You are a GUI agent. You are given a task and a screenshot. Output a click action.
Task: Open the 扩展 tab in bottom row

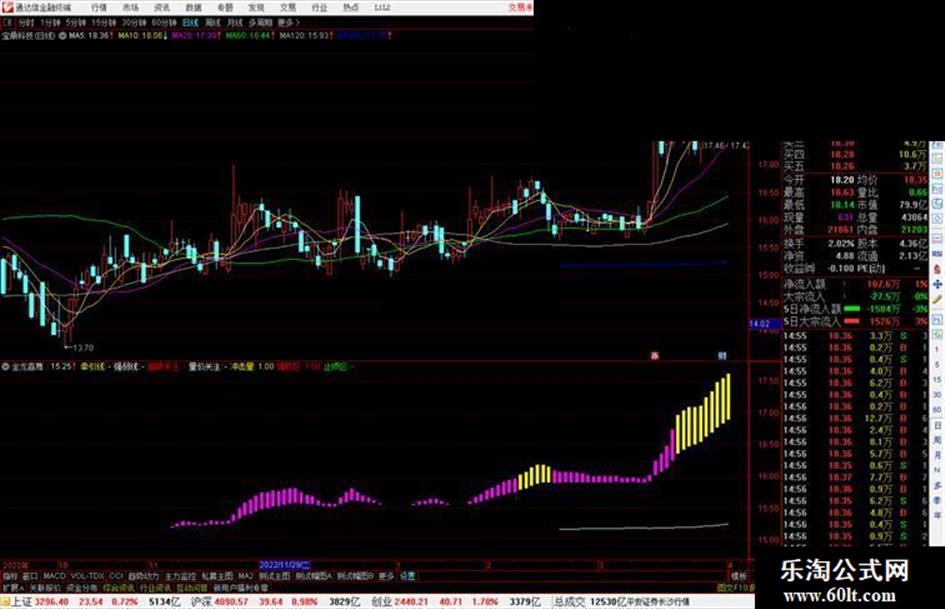[x=12, y=588]
